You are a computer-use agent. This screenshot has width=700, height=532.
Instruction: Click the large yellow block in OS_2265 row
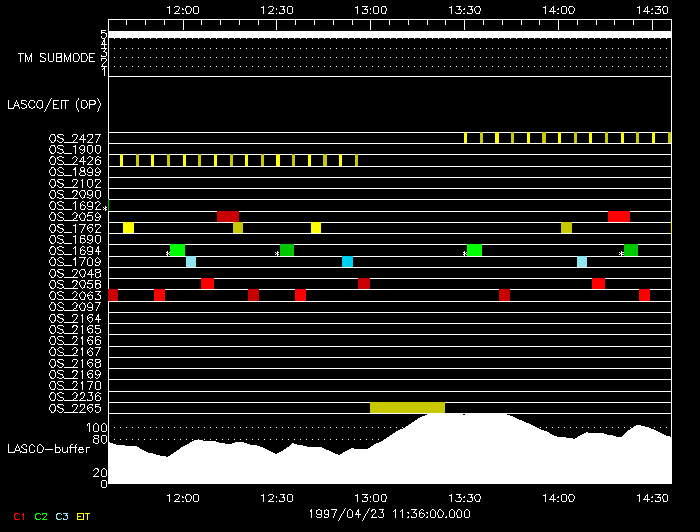[407, 407]
